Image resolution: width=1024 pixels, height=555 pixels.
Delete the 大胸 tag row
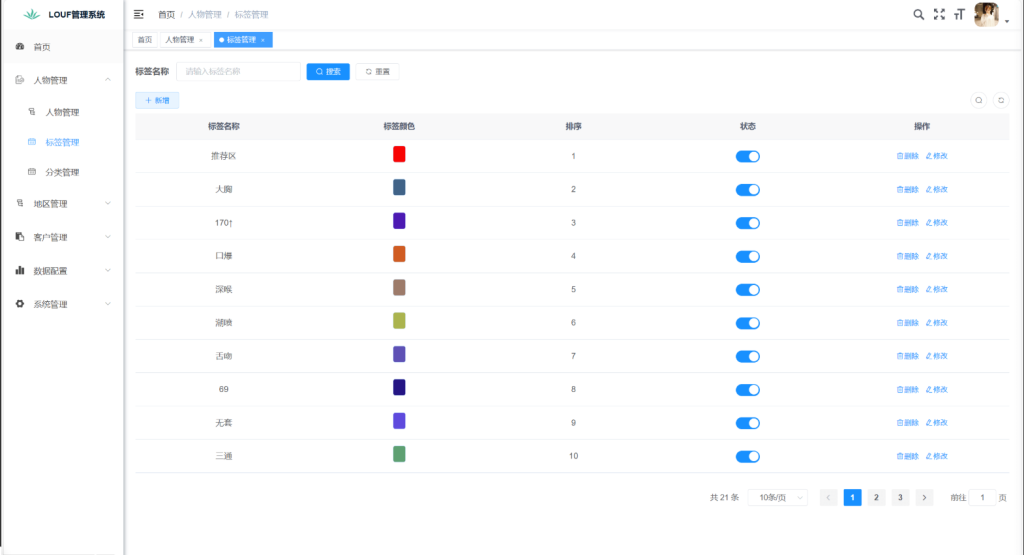click(x=907, y=189)
